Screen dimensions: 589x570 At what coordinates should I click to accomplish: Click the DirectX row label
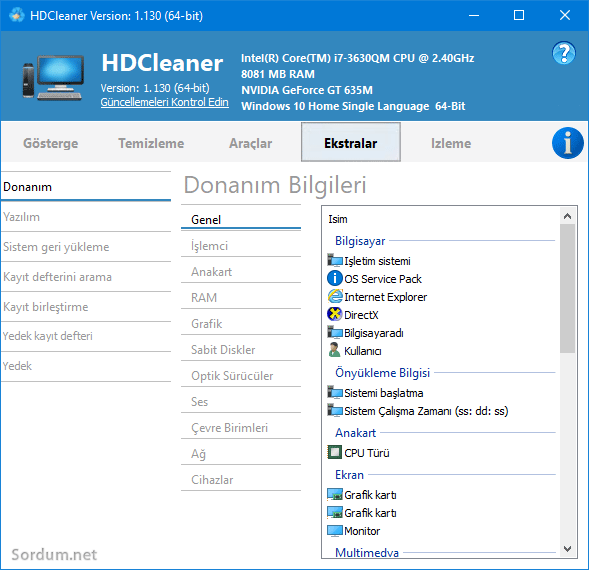click(361, 315)
